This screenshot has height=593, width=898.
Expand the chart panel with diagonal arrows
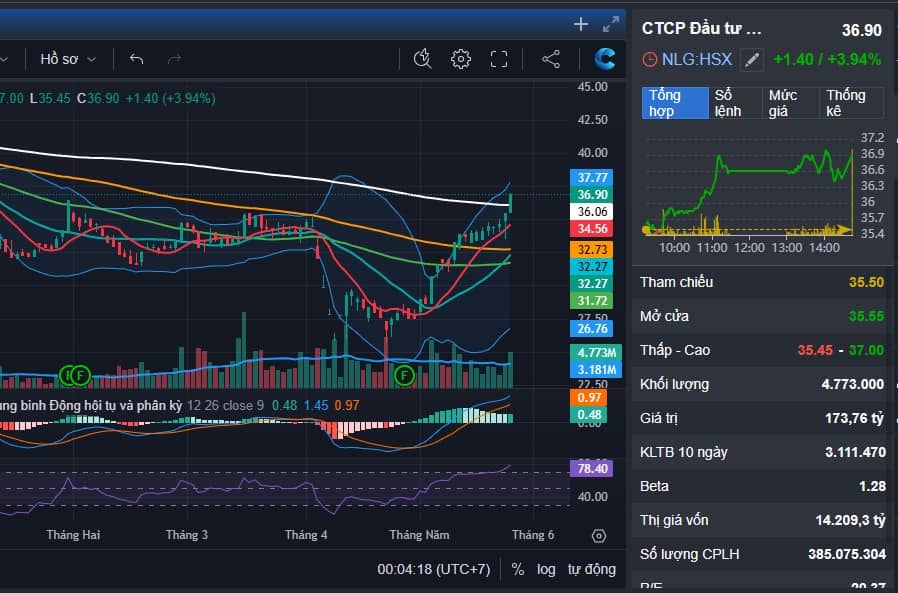(x=611, y=24)
